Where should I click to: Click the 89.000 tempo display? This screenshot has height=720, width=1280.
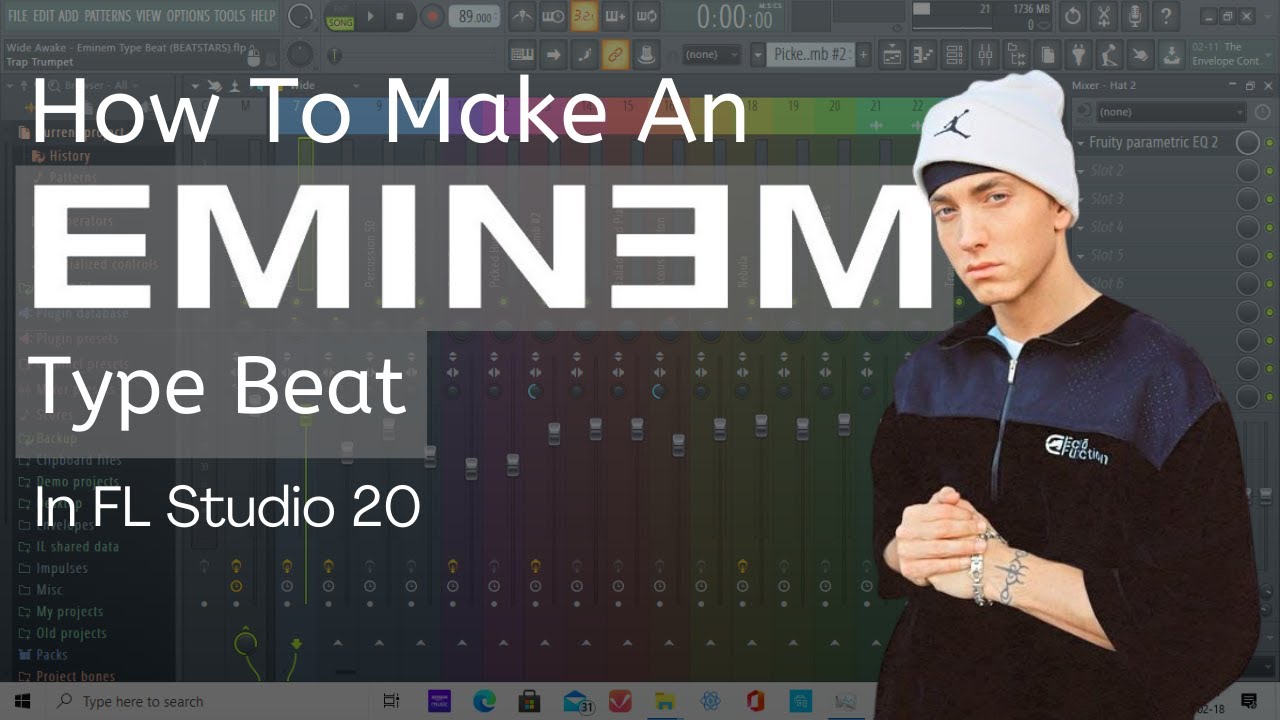(475, 17)
